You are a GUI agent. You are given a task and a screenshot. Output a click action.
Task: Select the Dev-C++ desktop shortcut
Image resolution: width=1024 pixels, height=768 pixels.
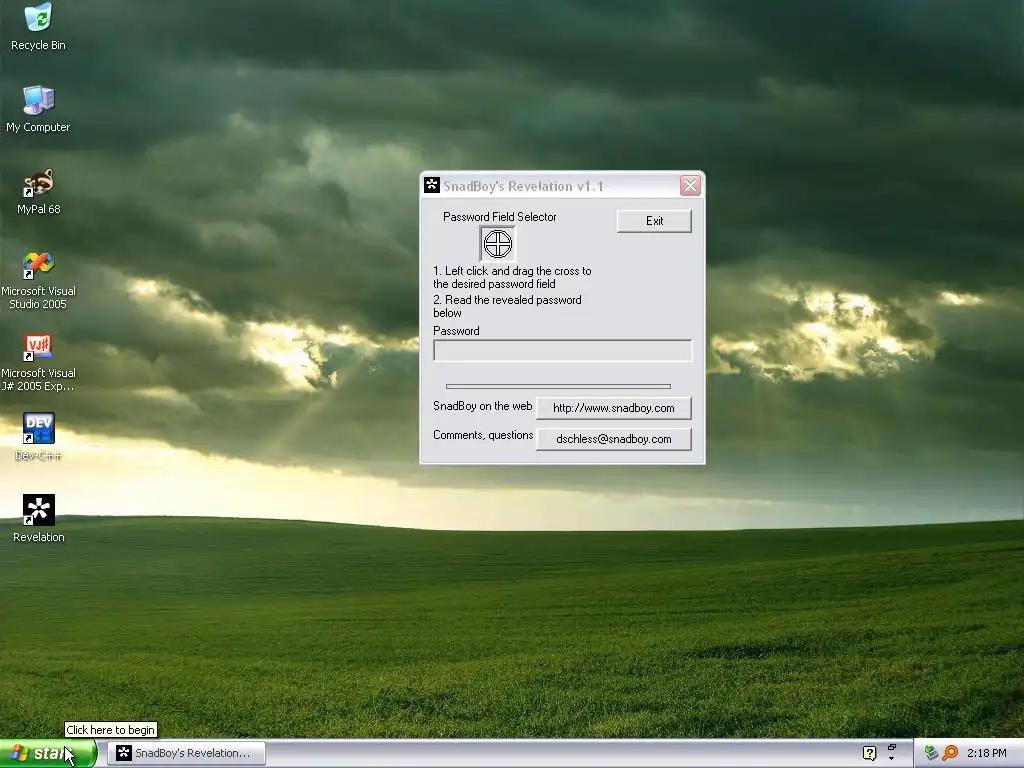pyautogui.click(x=38, y=437)
